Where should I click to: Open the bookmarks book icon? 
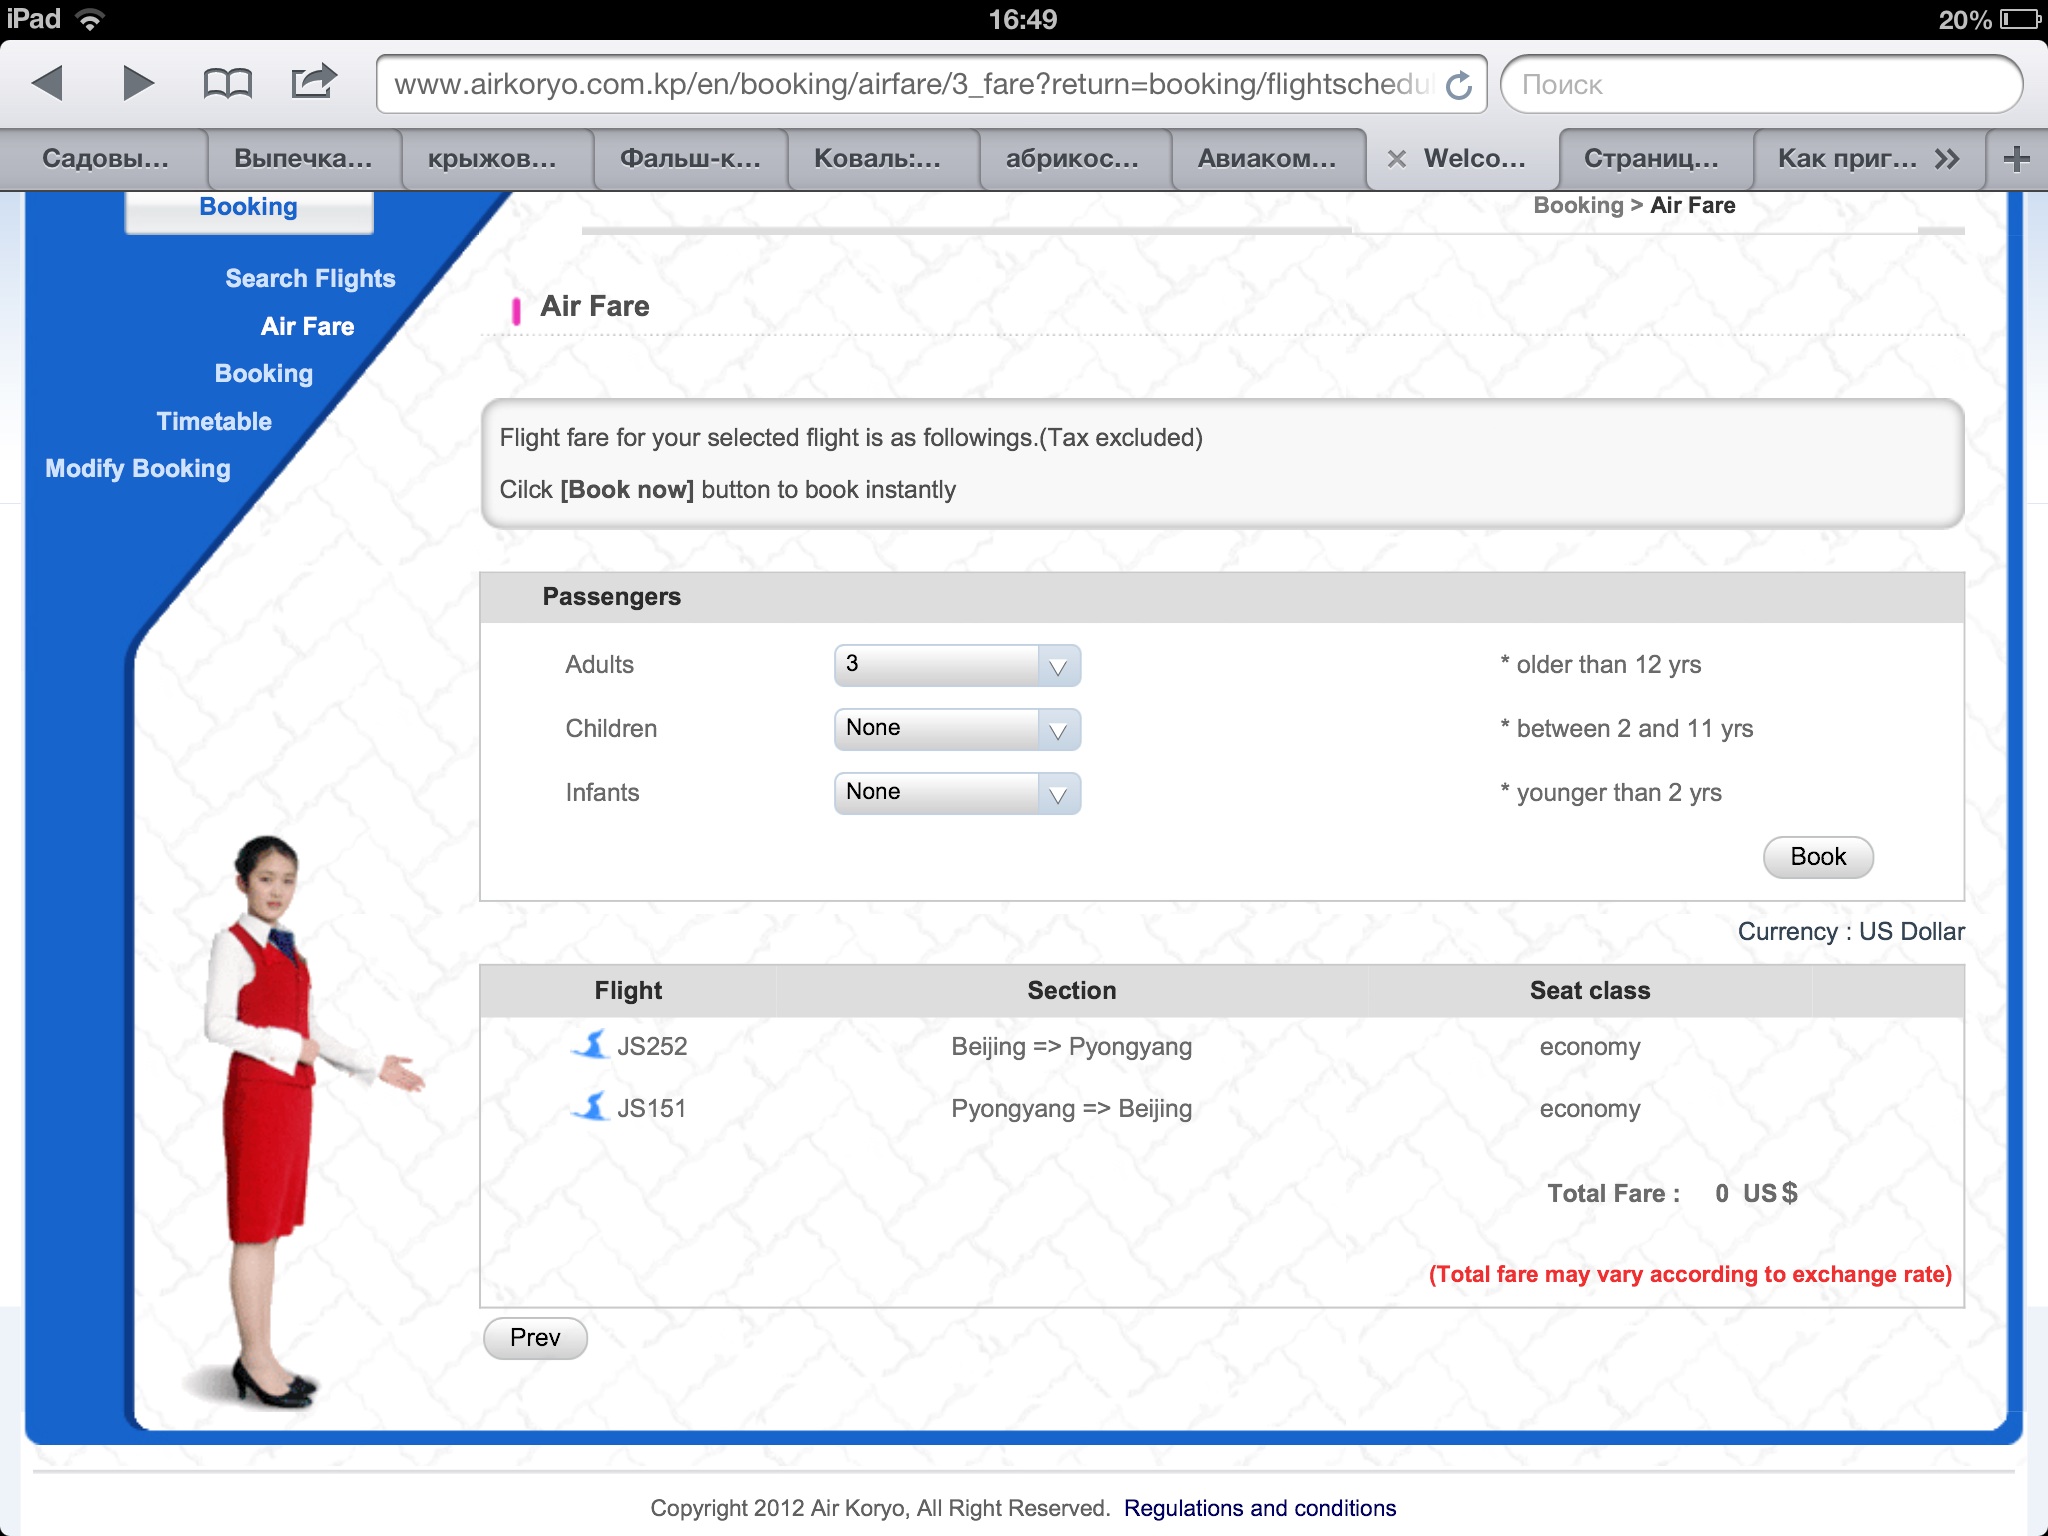tap(227, 83)
